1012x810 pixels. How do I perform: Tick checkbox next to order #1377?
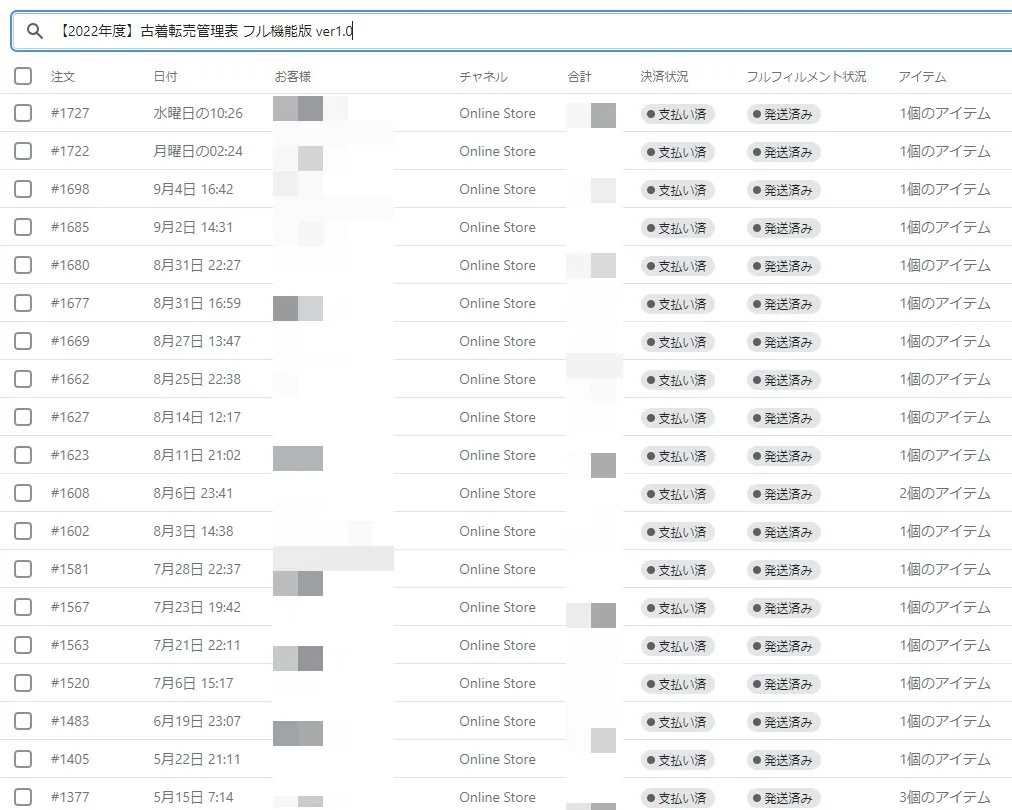pyautogui.click(x=23, y=797)
